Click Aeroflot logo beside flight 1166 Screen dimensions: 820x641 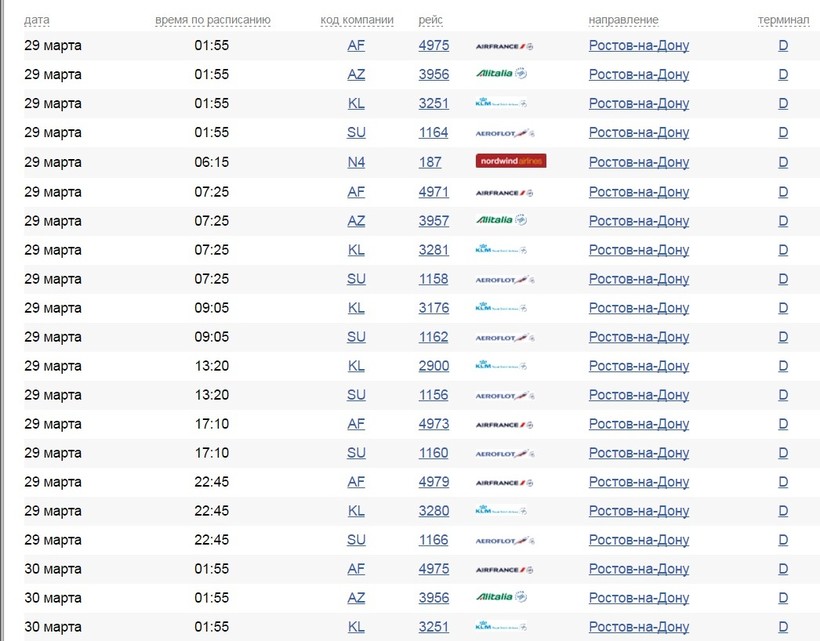point(505,541)
